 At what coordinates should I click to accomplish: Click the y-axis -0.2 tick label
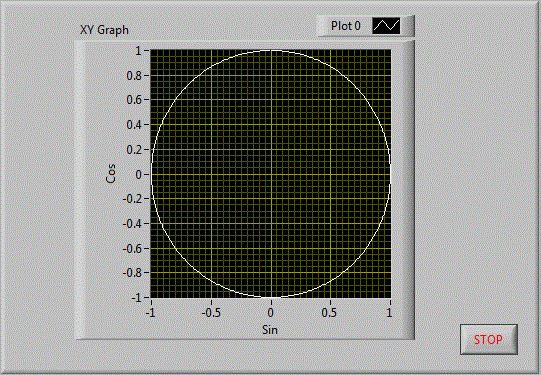[132, 199]
